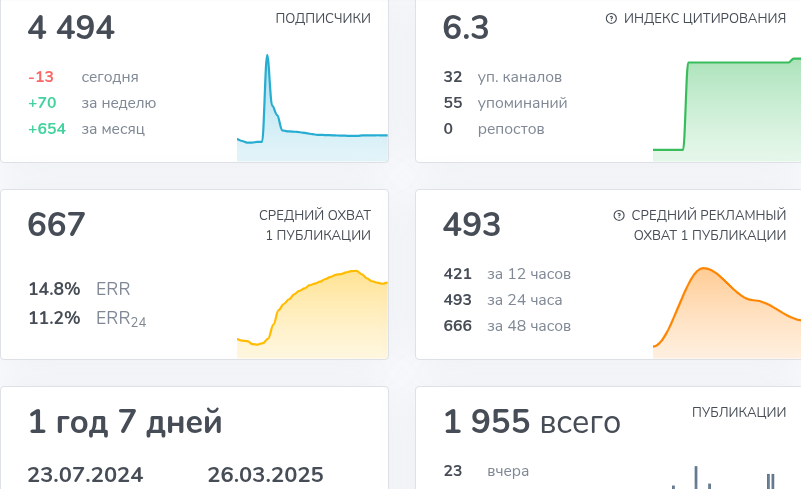Click the help icon beside ИНДЕКС ЦИТИРОВАНИЯ
The width and height of the screenshot is (801, 489).
(611, 19)
